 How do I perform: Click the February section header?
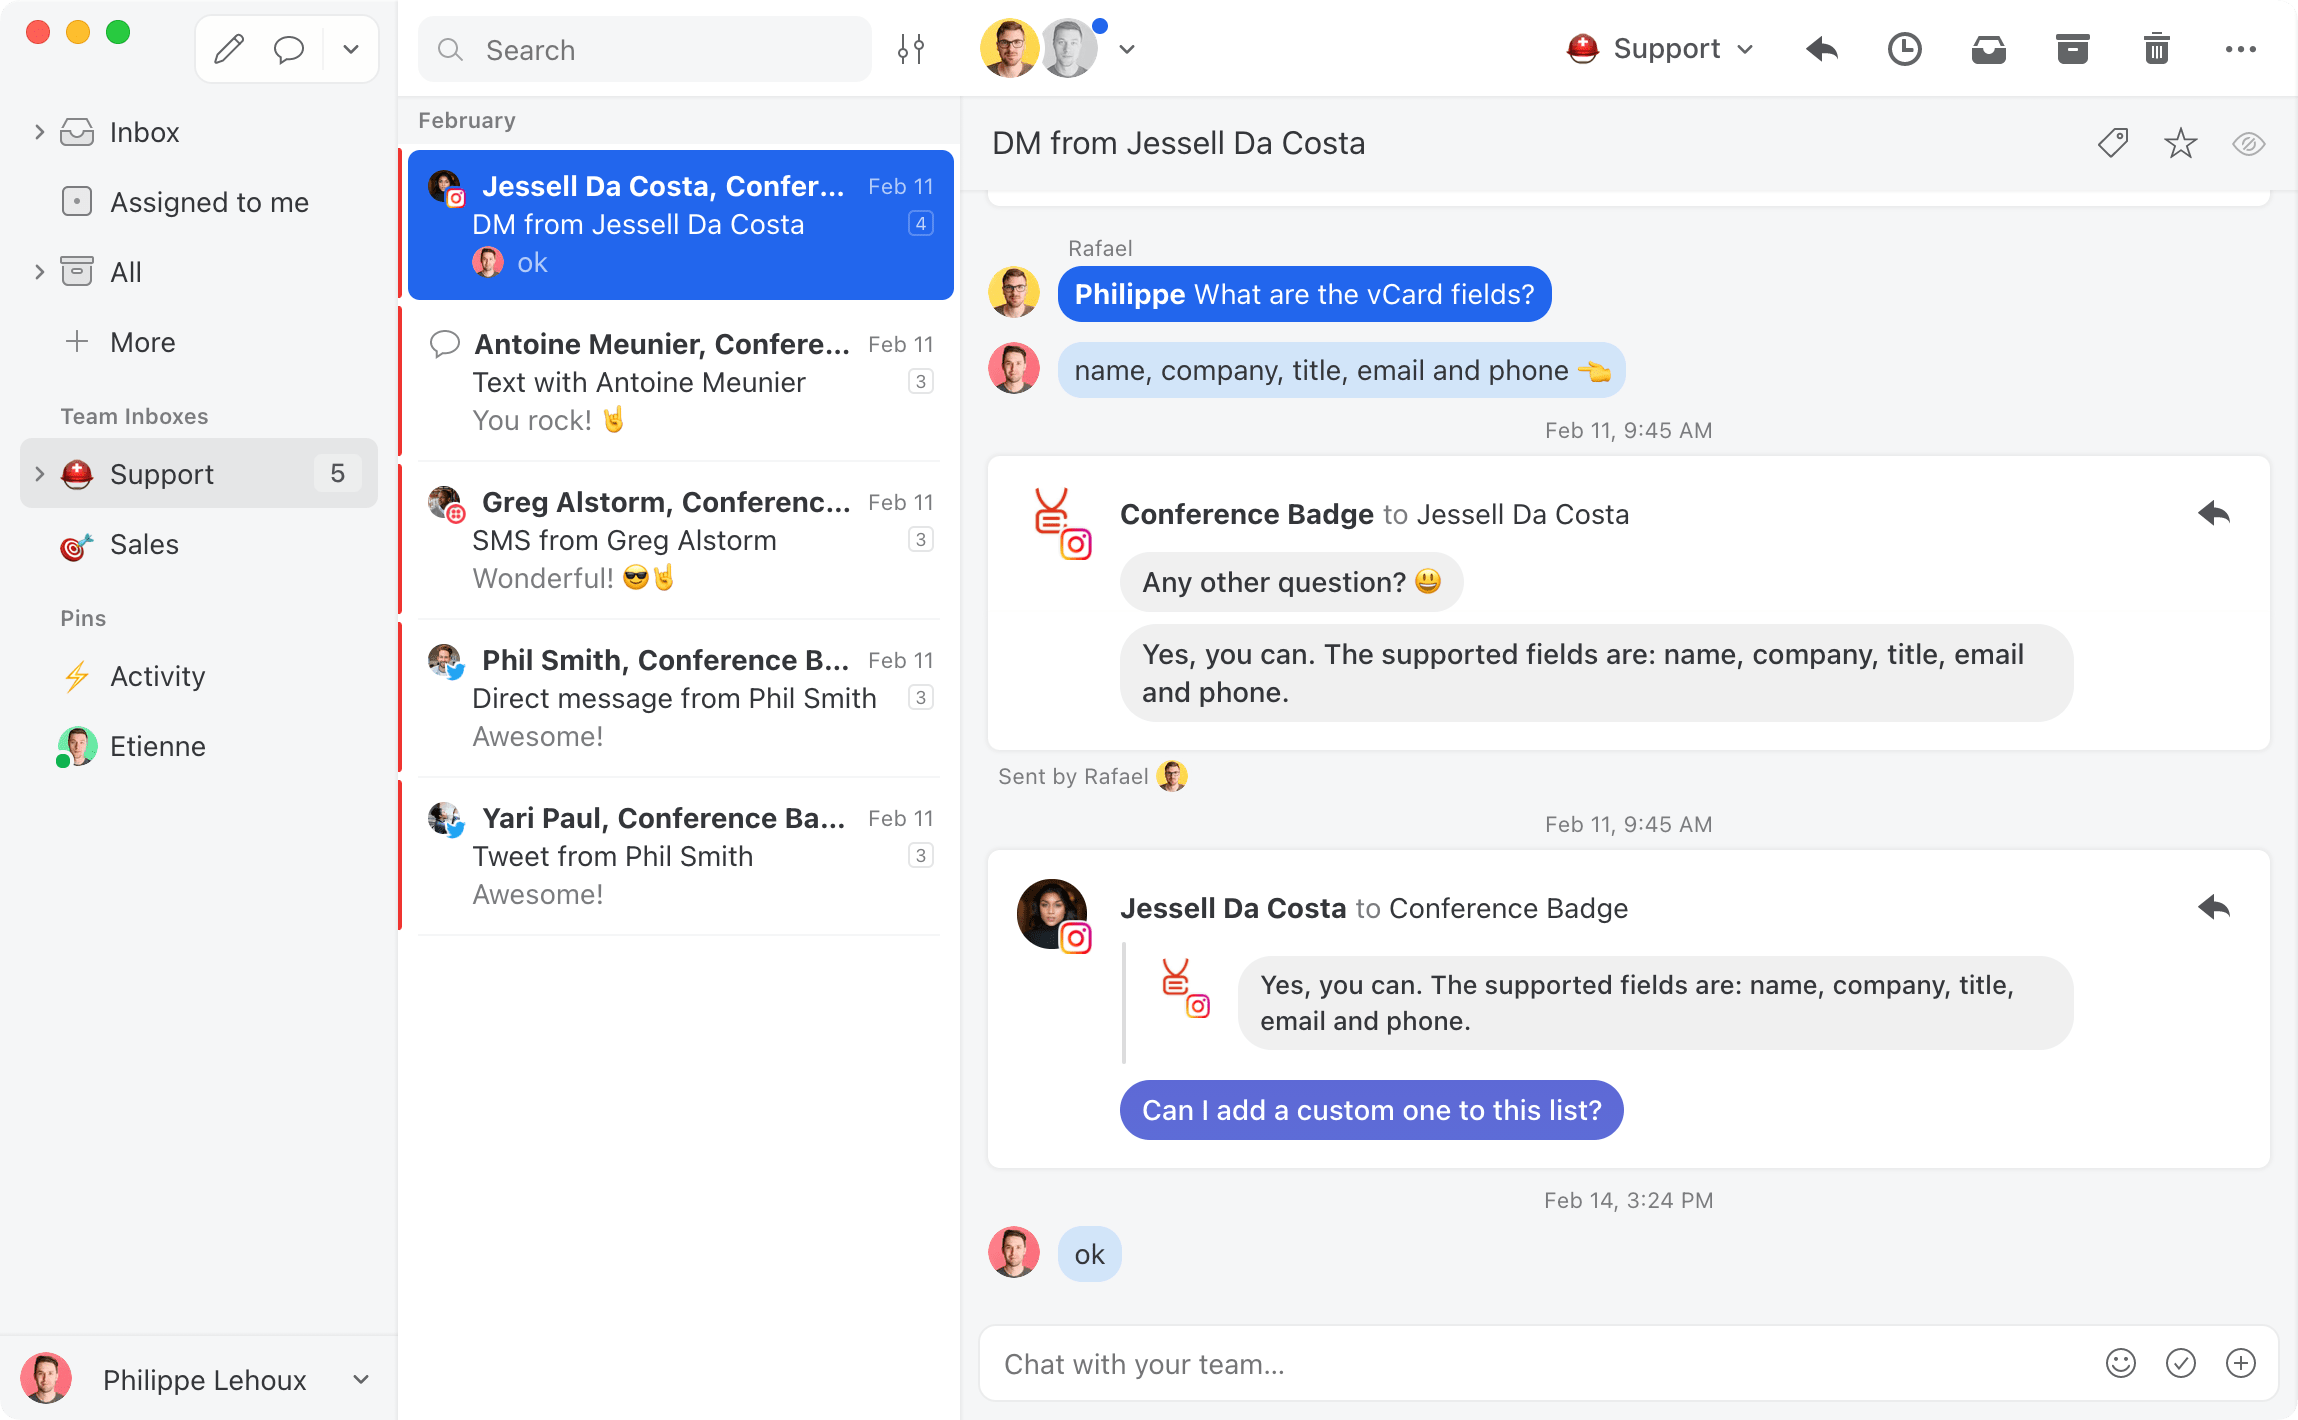click(467, 120)
